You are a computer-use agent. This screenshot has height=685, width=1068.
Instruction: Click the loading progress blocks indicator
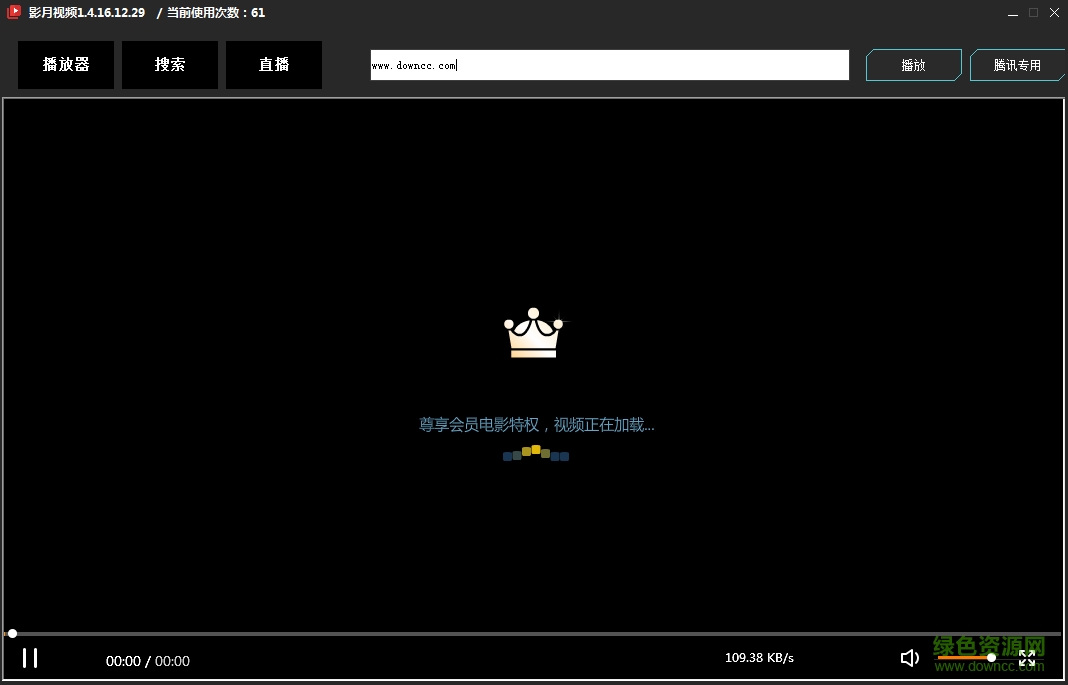coord(536,454)
